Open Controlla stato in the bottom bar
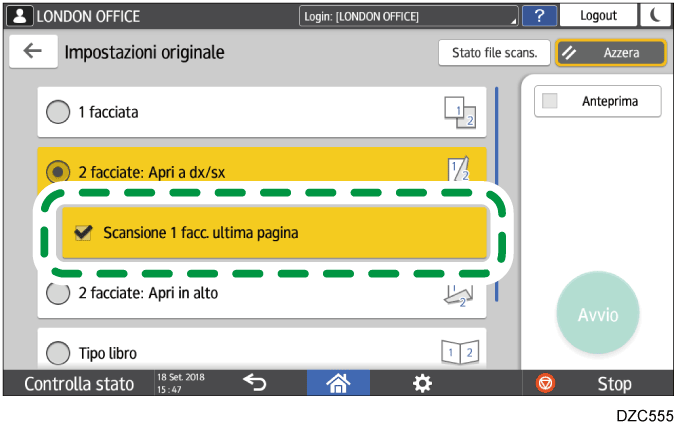679x427 pixels. point(78,383)
